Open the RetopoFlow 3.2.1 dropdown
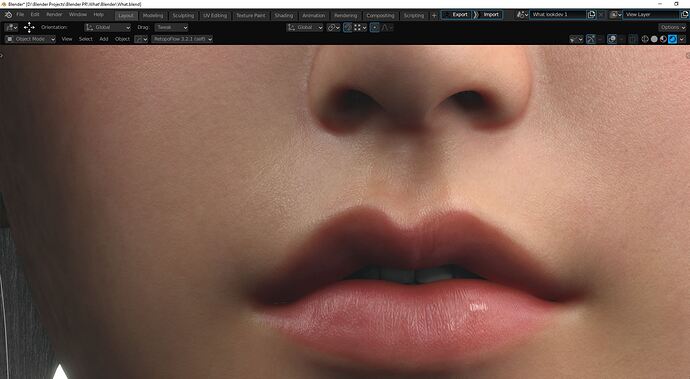This screenshot has height=379, width=690. pos(182,39)
